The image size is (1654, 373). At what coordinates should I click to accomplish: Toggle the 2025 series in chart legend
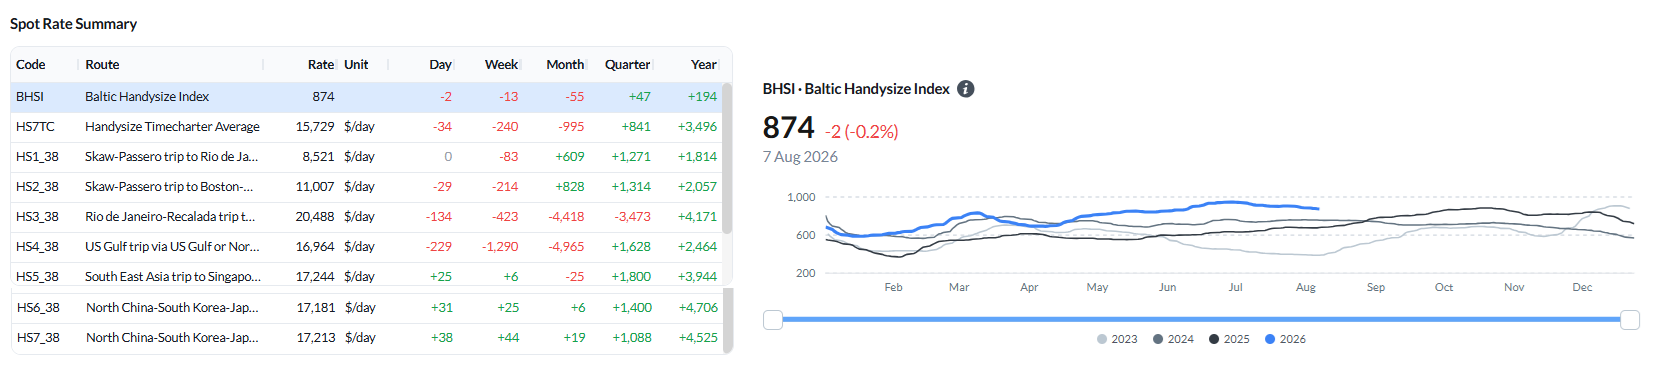(x=1229, y=339)
